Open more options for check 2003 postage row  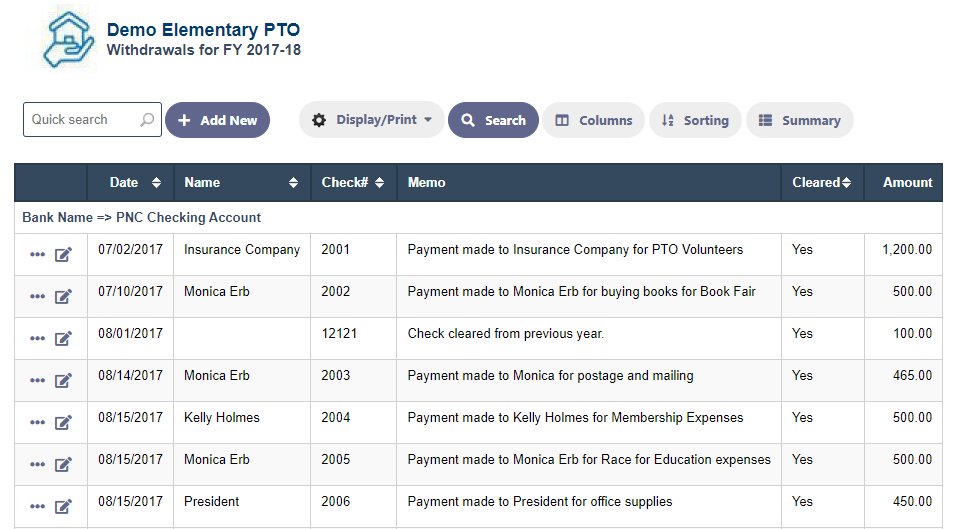(x=37, y=380)
